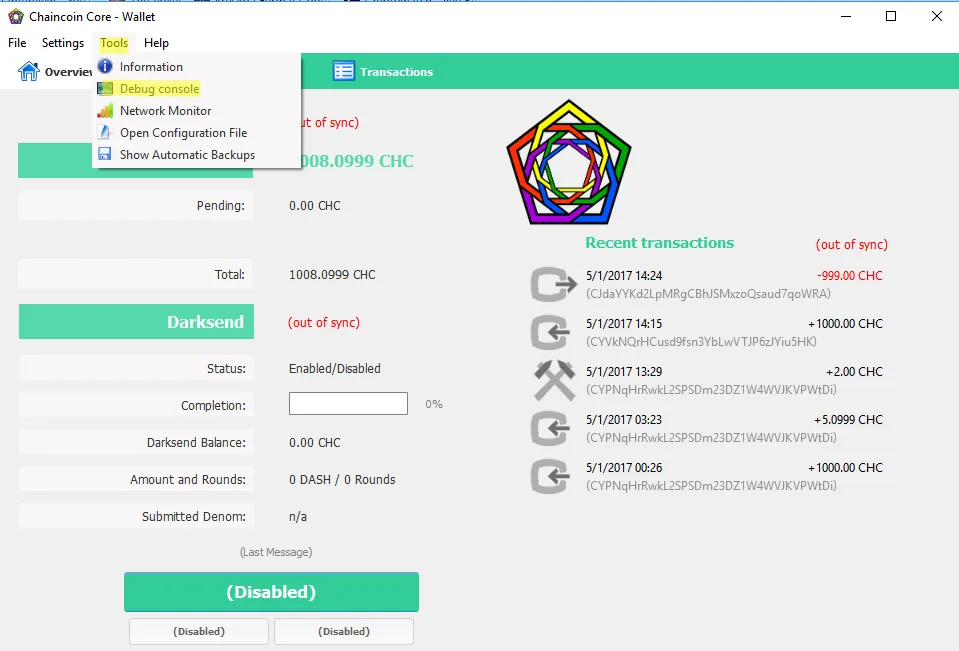Open the Debug console entry
This screenshot has height=651, width=959.
coord(196,89)
